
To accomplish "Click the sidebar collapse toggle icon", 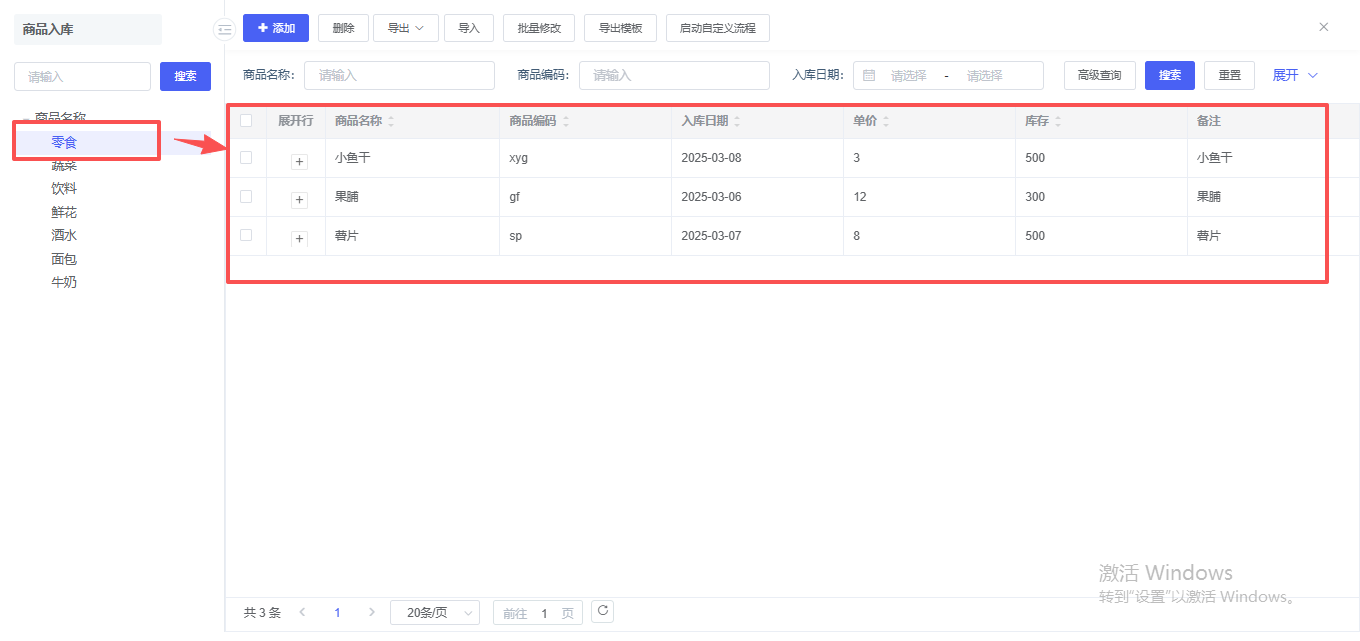I will coord(224,30).
